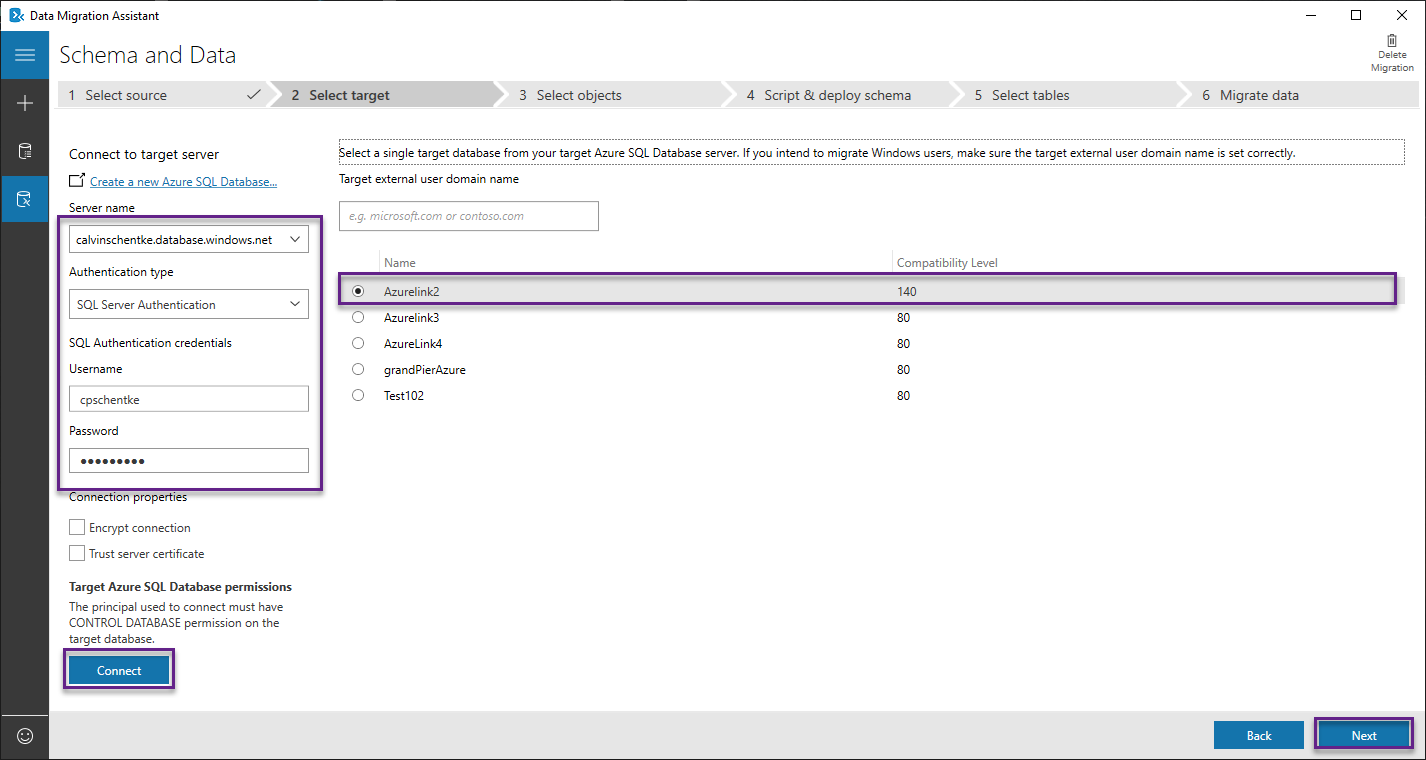Select the grandPierAzure radio button
This screenshot has width=1426, height=760.
click(358, 369)
